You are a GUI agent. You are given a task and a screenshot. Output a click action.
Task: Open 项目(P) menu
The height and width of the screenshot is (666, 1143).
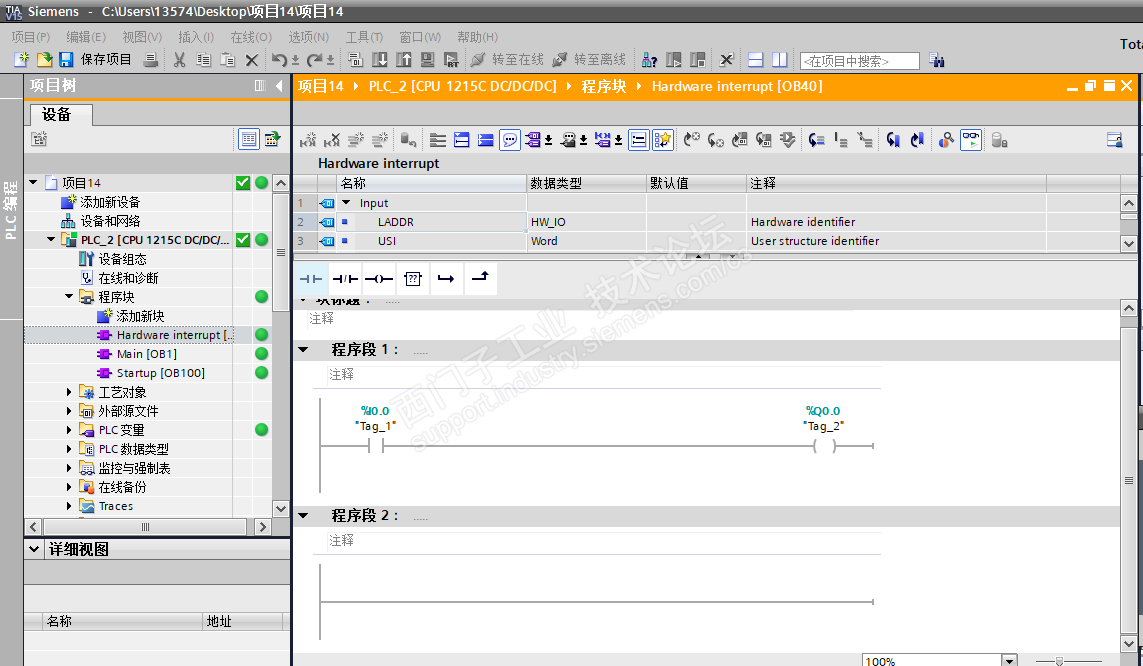click(x=31, y=36)
